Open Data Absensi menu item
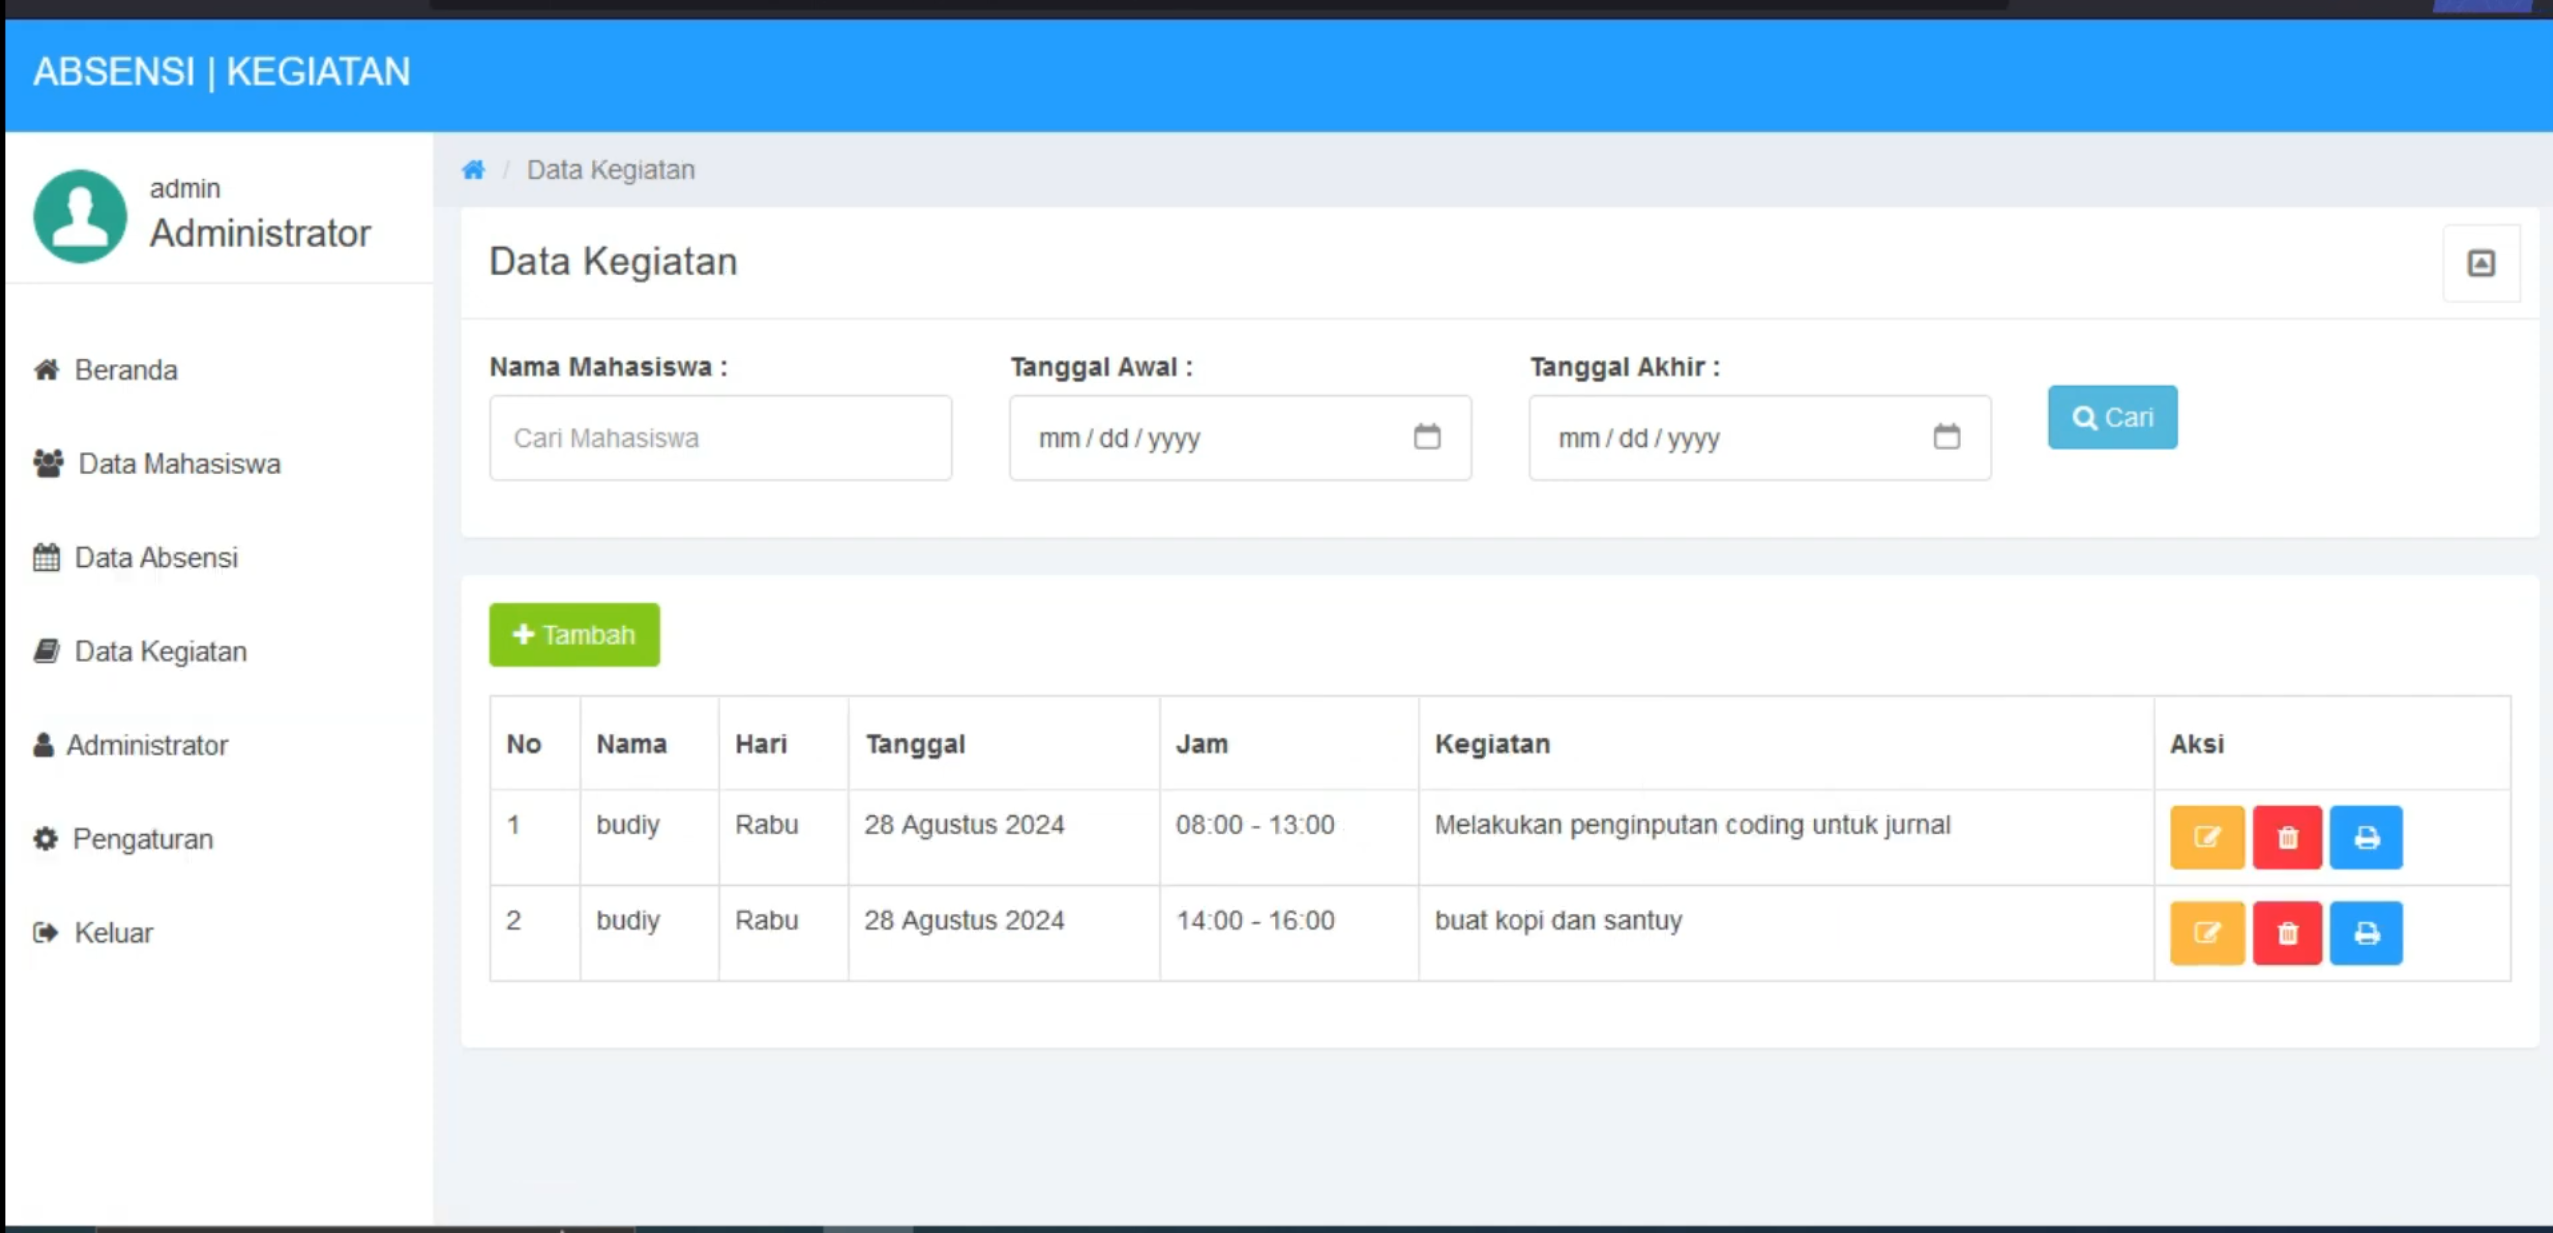2553x1233 pixels. (136, 557)
